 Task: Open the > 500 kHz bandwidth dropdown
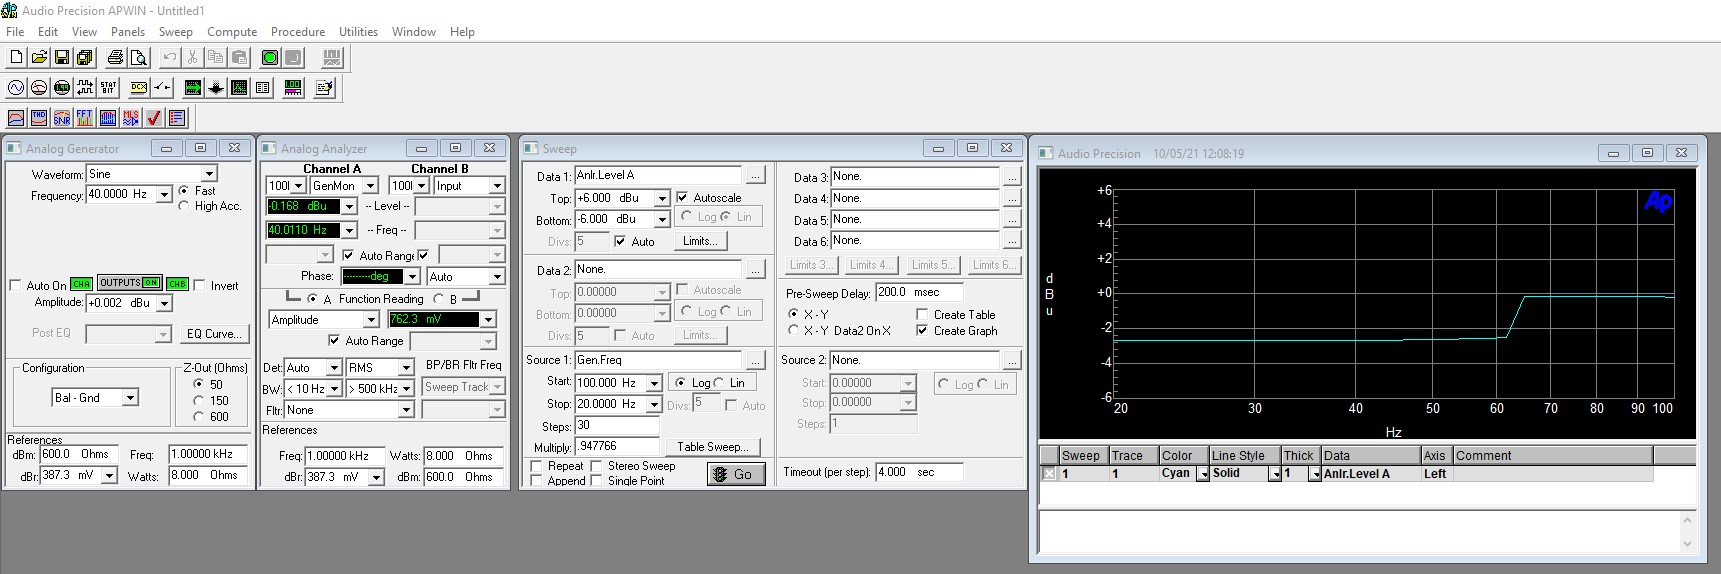point(406,389)
